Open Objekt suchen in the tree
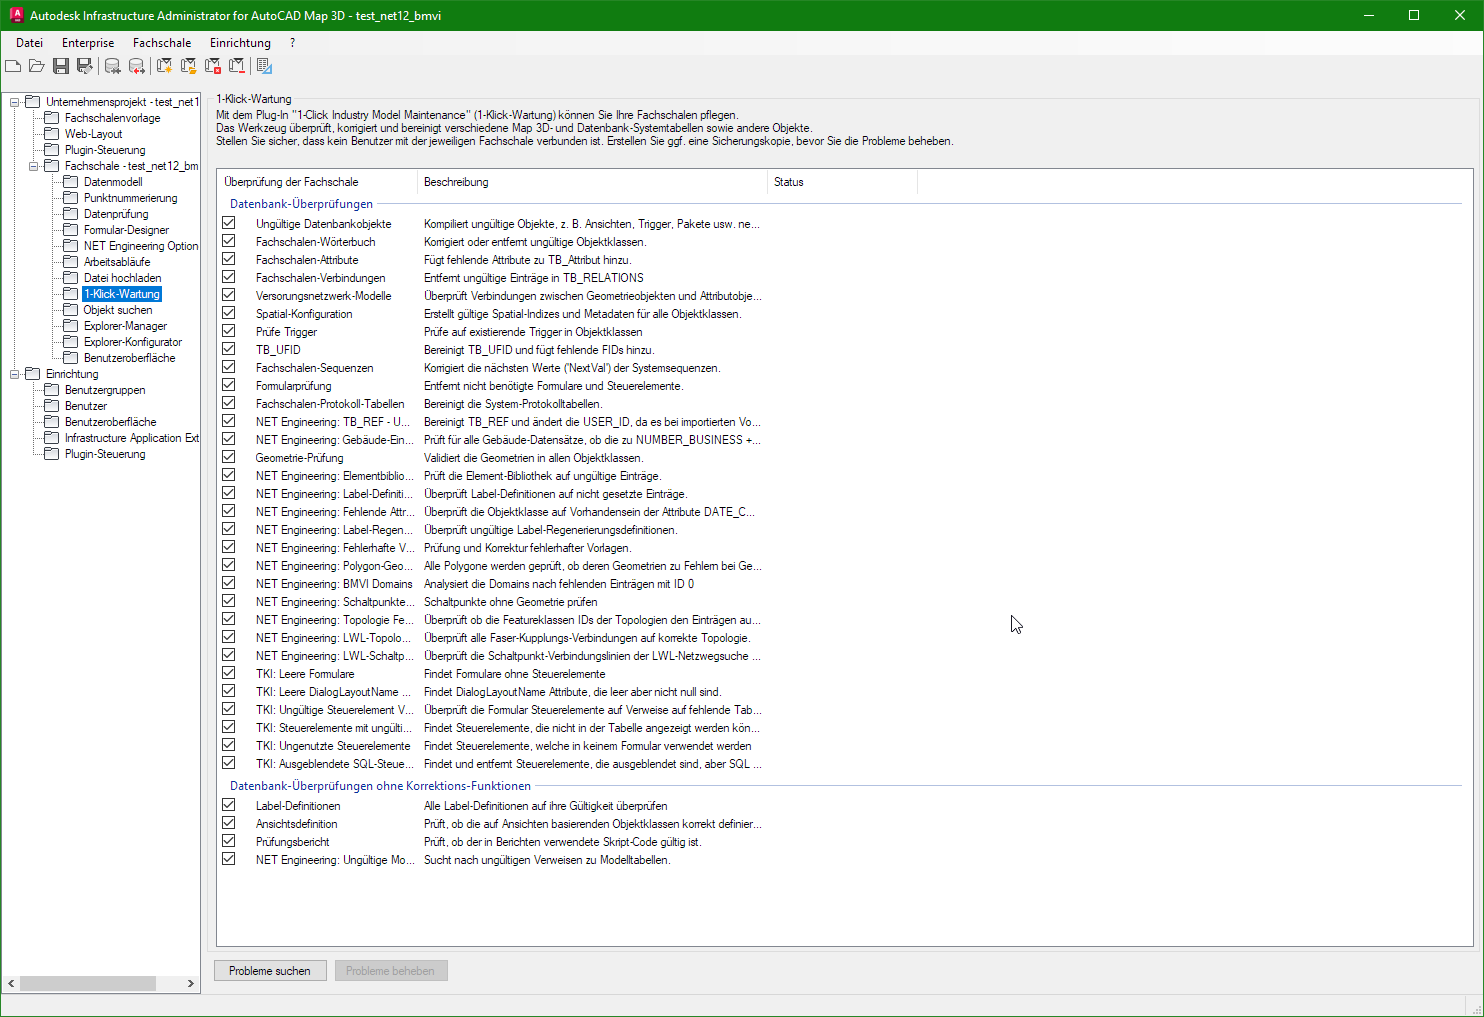Screen dimensions: 1484x1017 pos(118,310)
